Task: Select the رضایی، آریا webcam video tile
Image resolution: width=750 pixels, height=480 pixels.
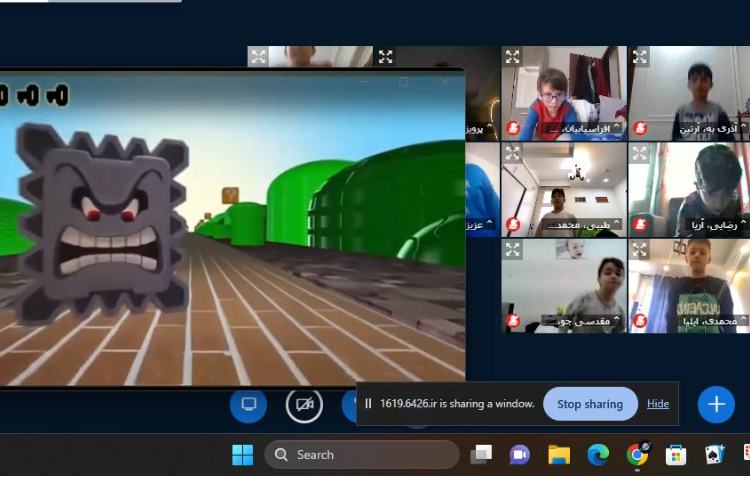Action: pyautogui.click(x=689, y=189)
